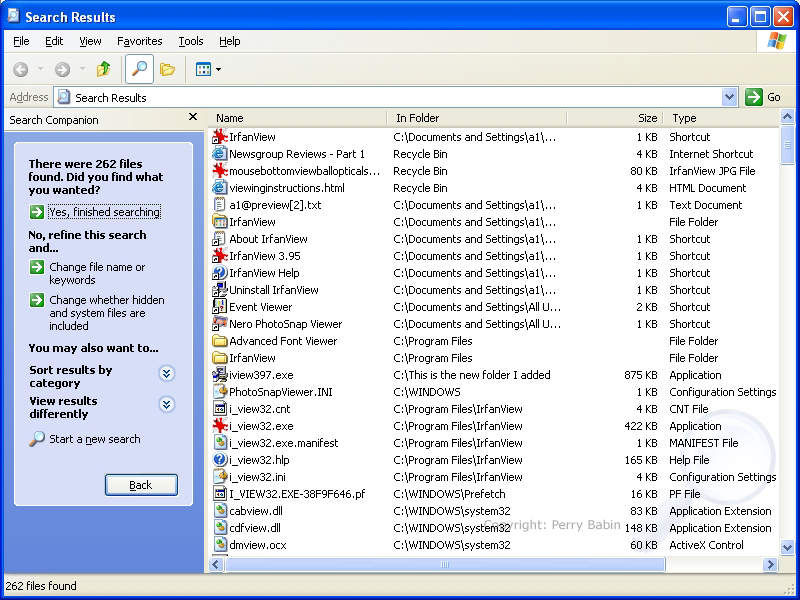Select Advanced Font Viewer folder icon
800x600 pixels.
pos(220,341)
